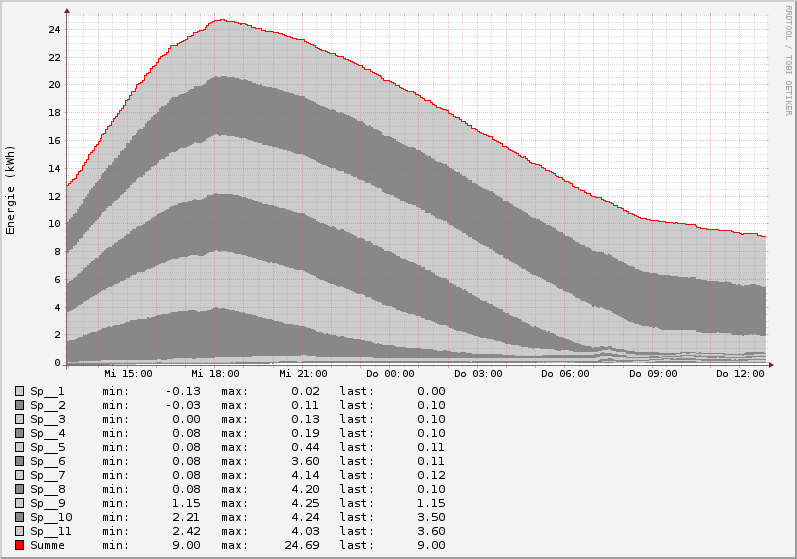The image size is (797, 559).
Task: Click the Sp__4 legend color square
Action: coord(19,433)
